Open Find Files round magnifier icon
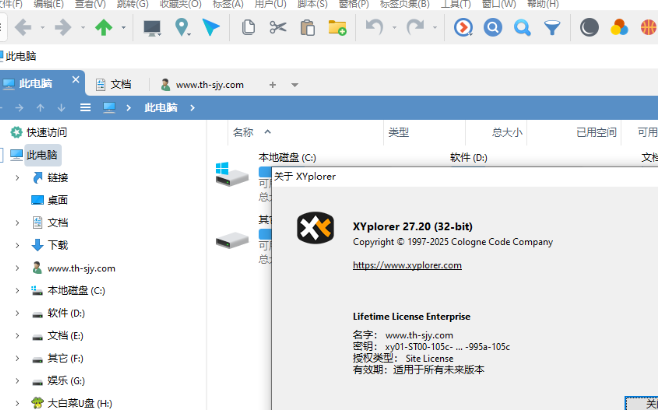Viewport: 658px width, 410px height. [x=493, y=28]
